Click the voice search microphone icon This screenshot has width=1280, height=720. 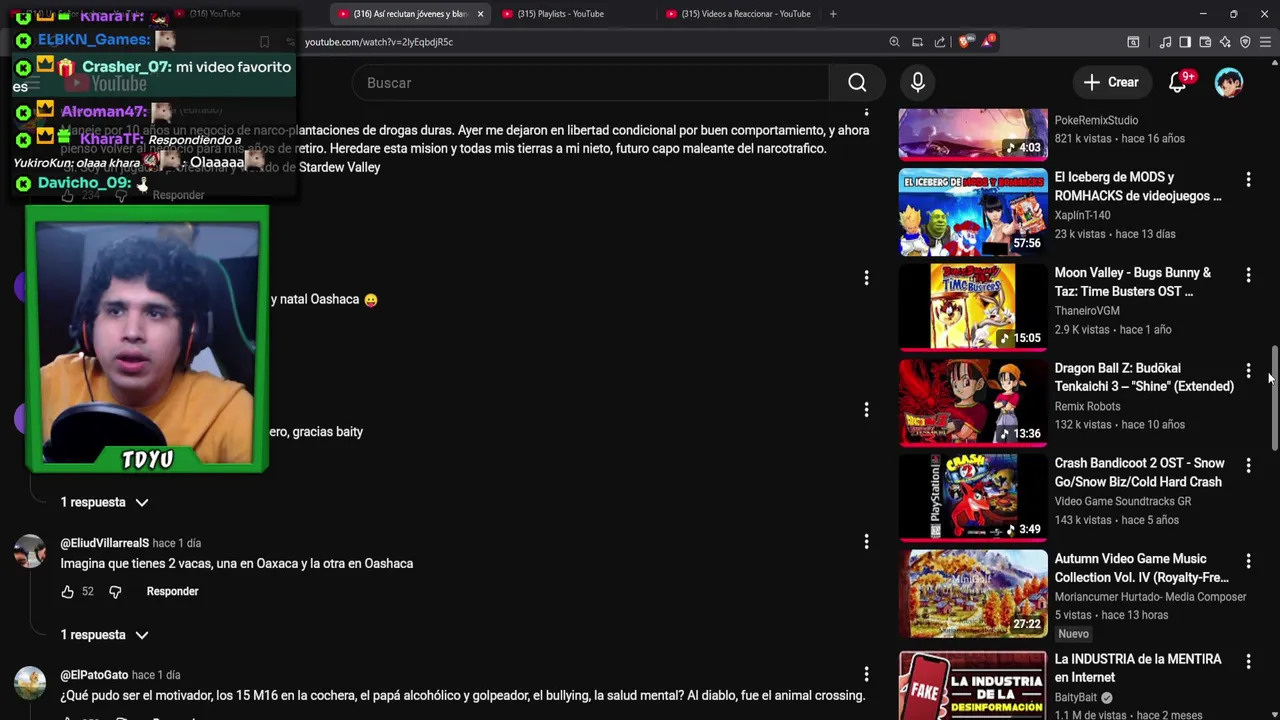(917, 83)
